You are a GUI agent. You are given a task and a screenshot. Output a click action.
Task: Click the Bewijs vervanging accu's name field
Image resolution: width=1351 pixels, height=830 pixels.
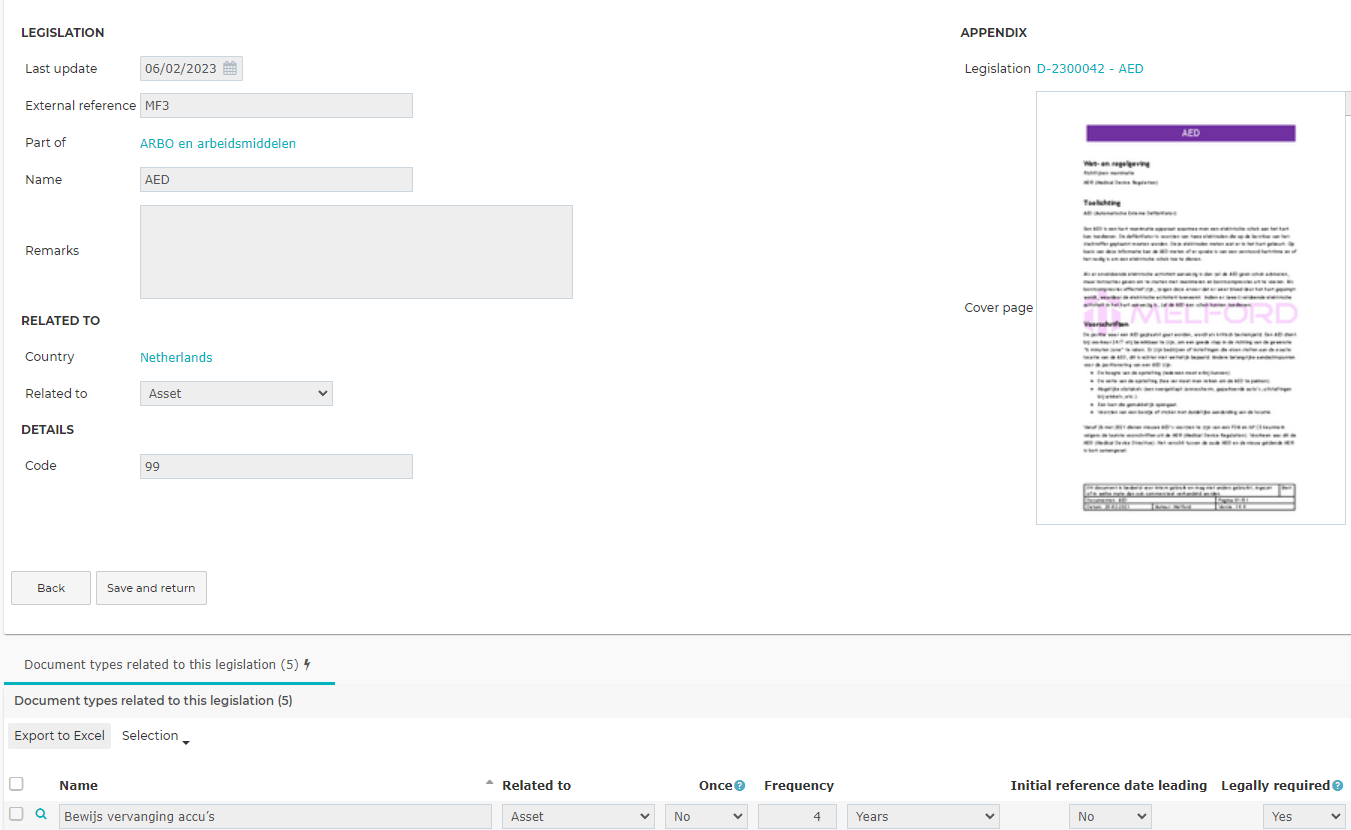275,817
